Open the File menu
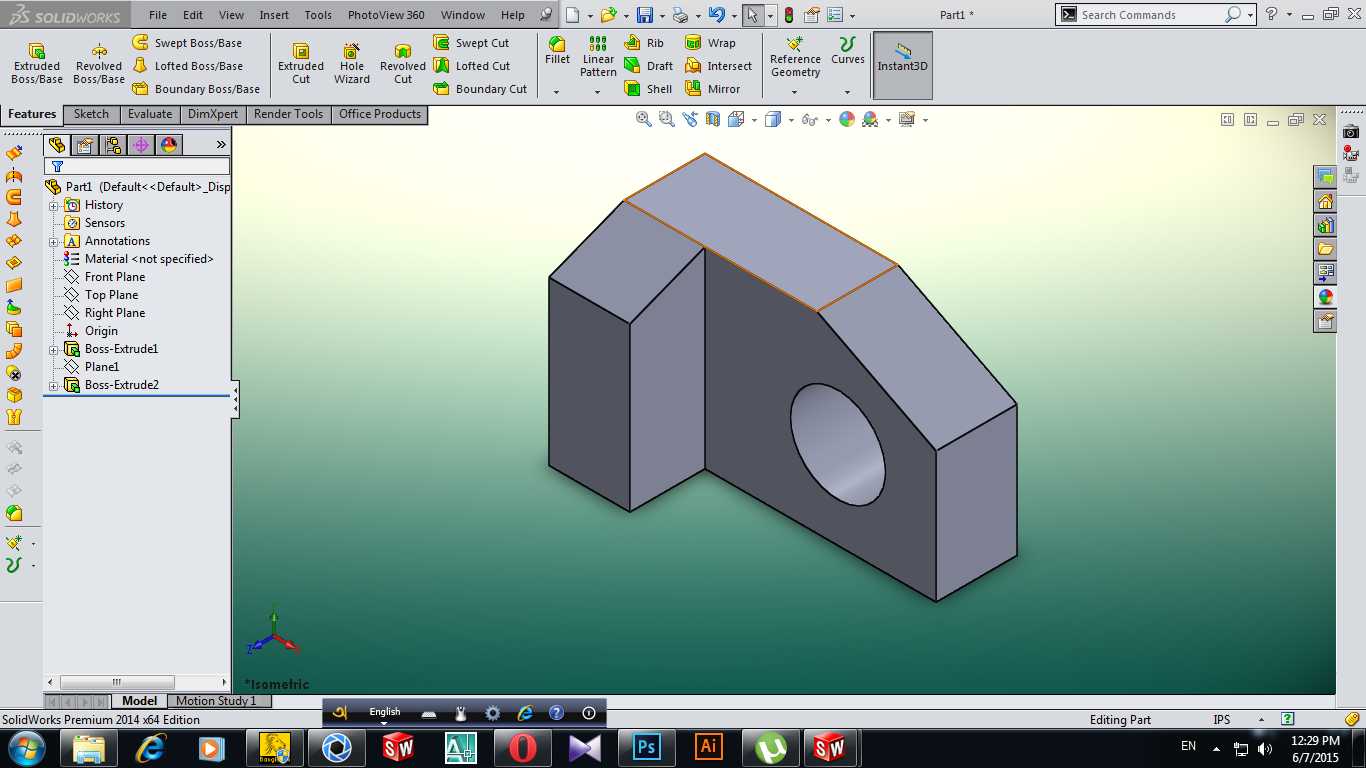 pos(158,15)
